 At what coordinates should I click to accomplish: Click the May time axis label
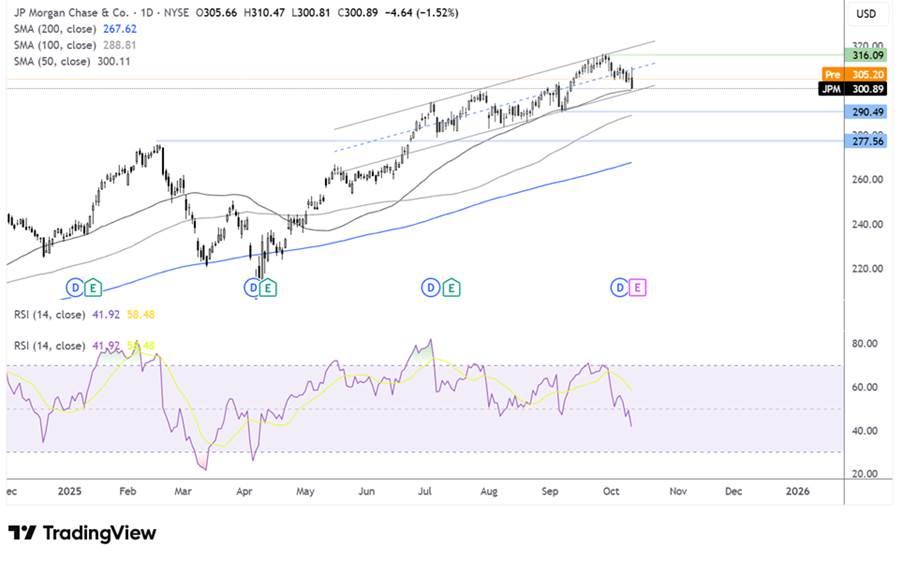point(305,491)
